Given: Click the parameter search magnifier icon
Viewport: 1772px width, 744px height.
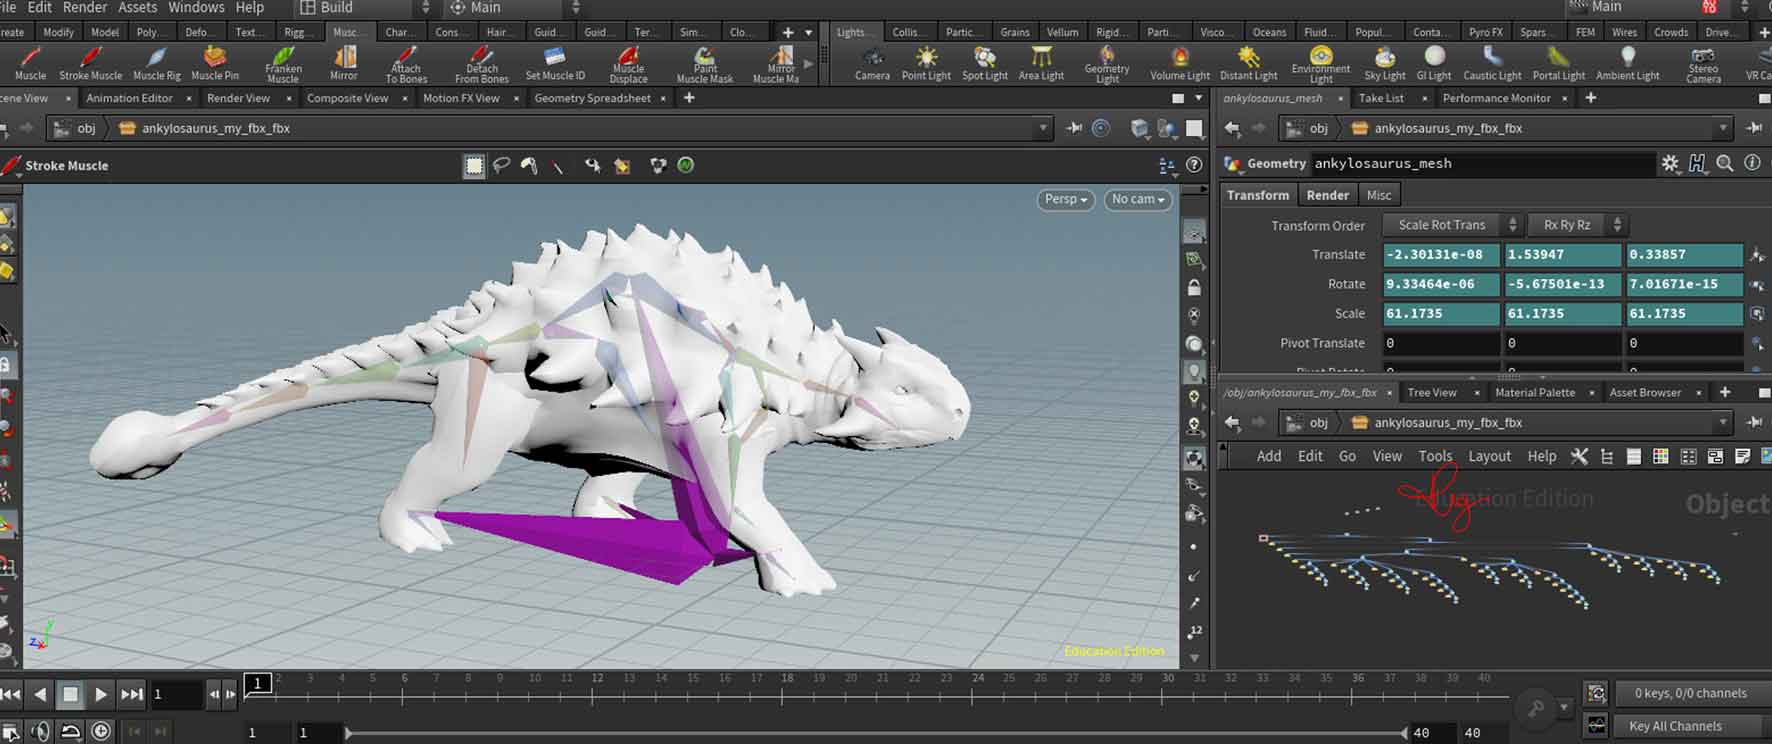Looking at the screenshot, I should click(x=1725, y=163).
